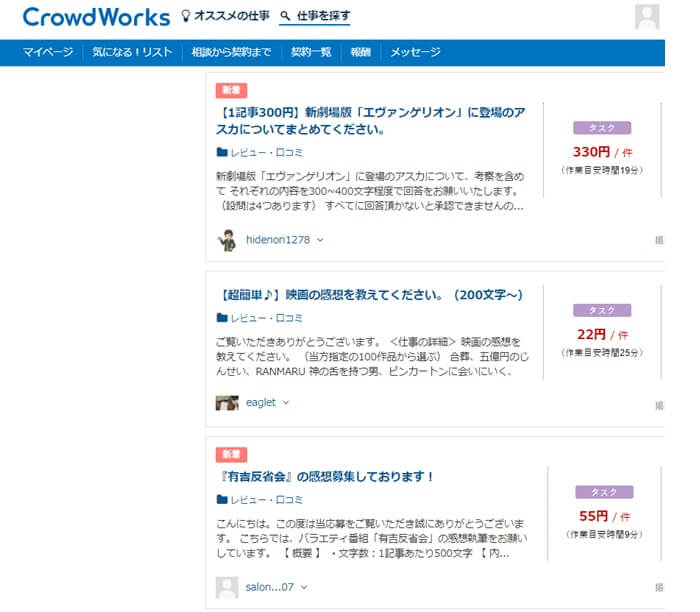Click the lightbulb recommended jobs icon
The image size is (700, 612).
184,17
